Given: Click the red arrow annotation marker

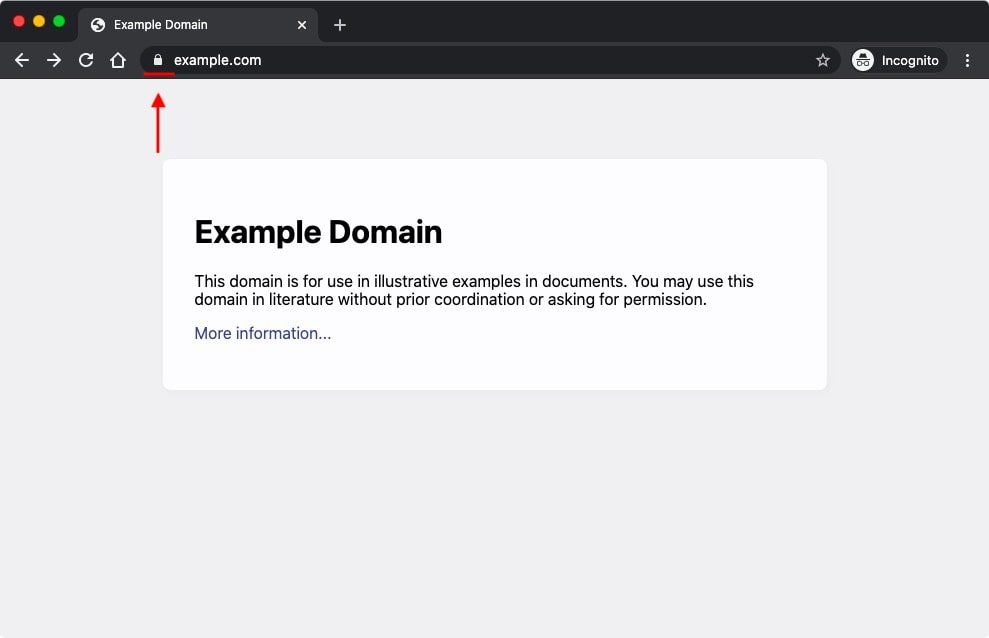Looking at the screenshot, I should point(158,120).
